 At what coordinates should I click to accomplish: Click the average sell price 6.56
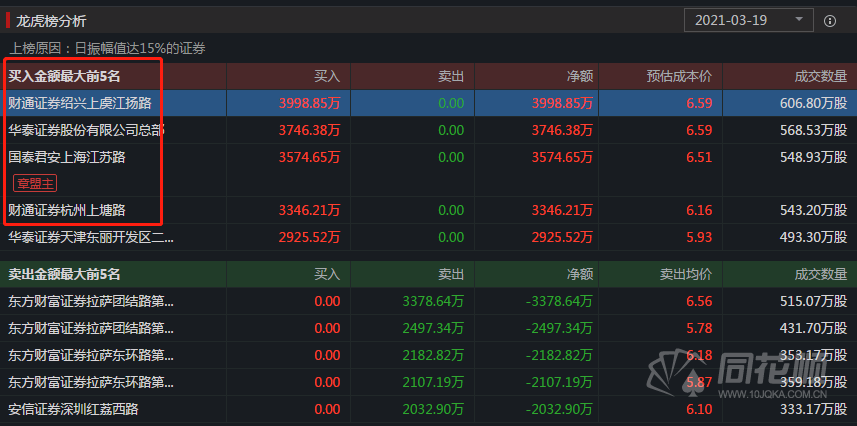700,301
